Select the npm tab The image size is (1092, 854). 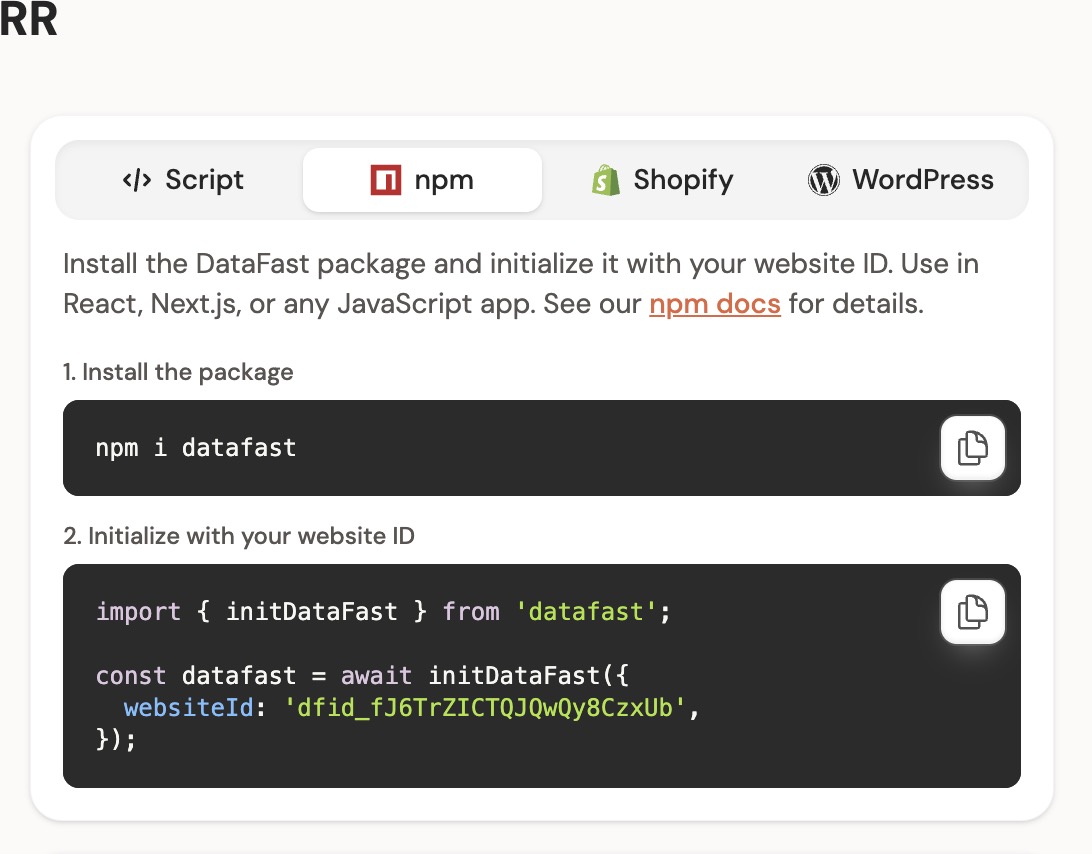click(422, 180)
